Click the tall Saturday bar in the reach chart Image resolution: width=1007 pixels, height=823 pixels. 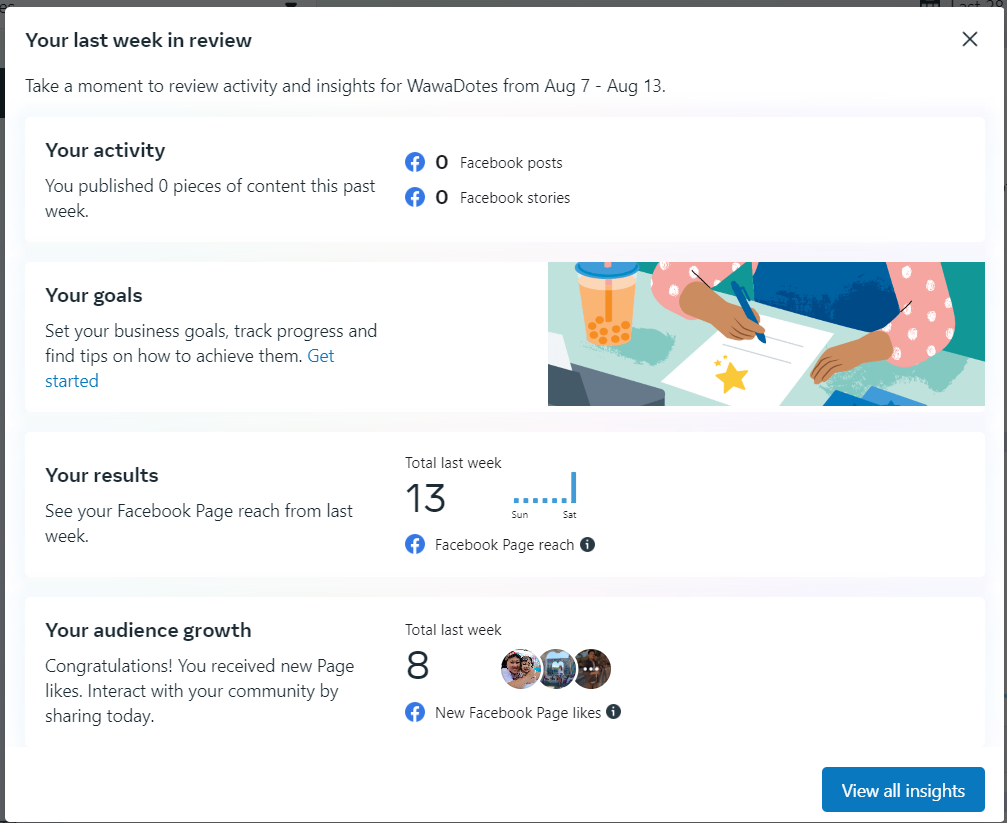click(573, 487)
